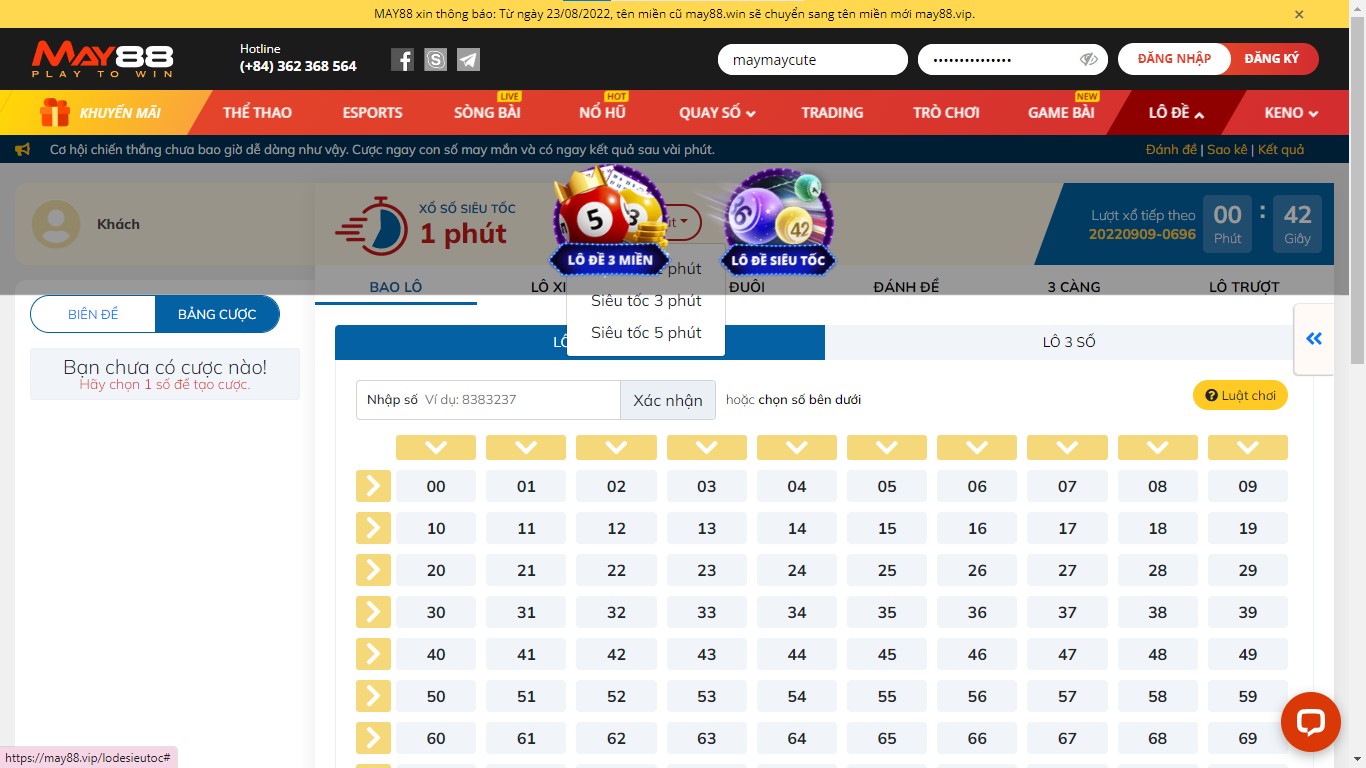This screenshot has height=768, width=1366.
Task: Focus the username field maymaycute
Action: point(812,60)
